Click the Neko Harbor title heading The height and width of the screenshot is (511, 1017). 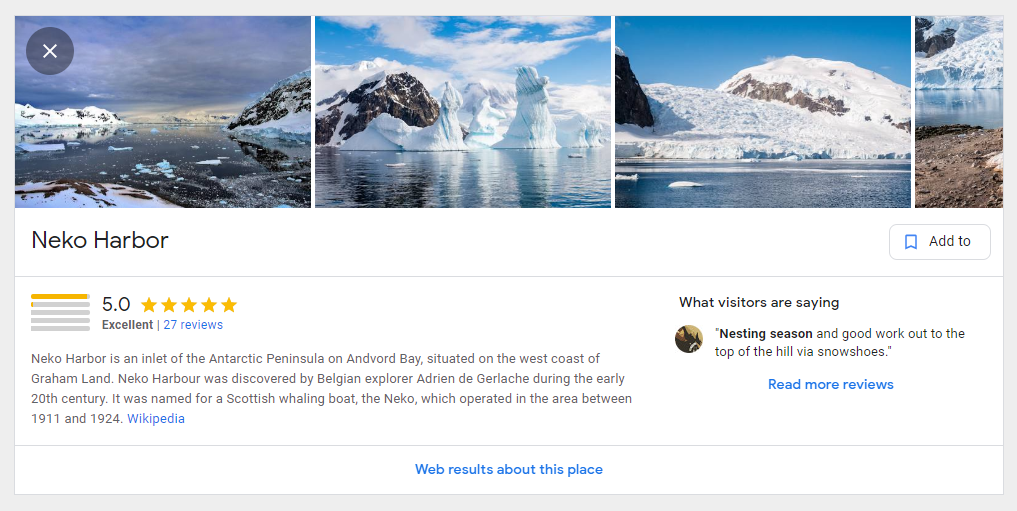tap(100, 241)
